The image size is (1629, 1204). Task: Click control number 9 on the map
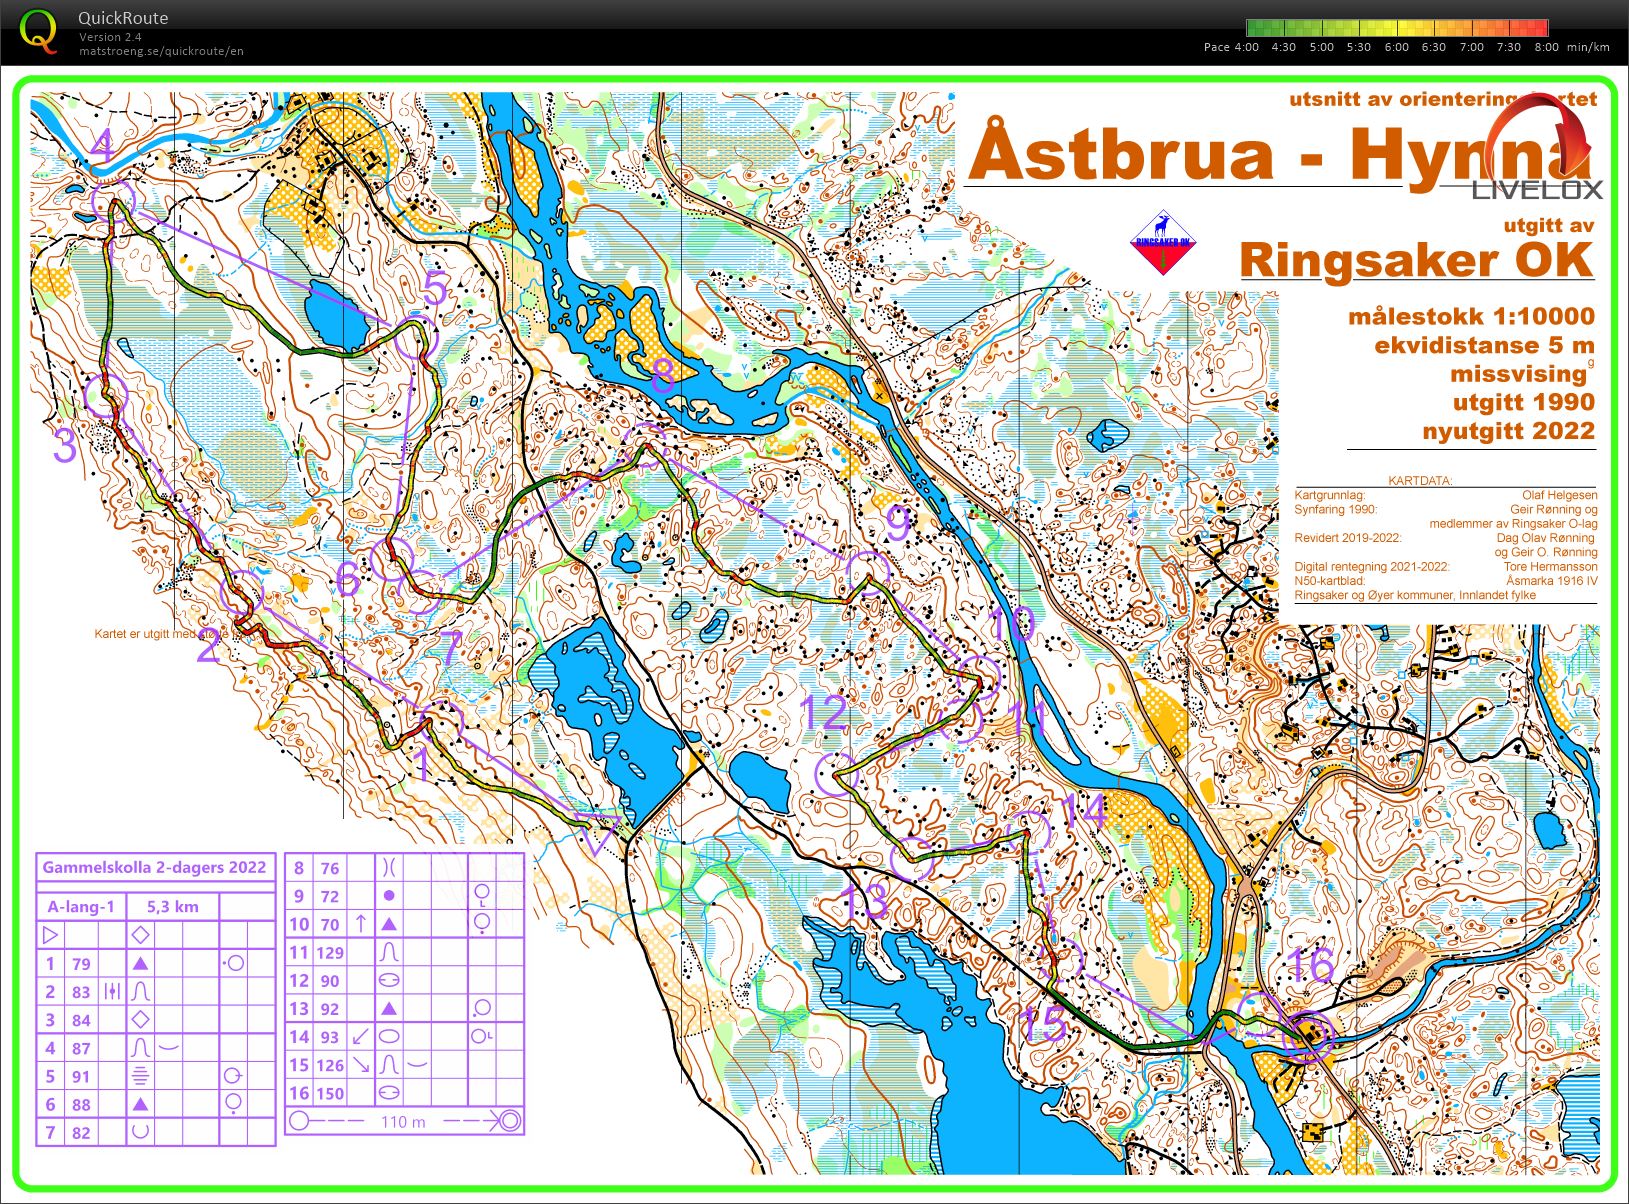[x=898, y=523]
